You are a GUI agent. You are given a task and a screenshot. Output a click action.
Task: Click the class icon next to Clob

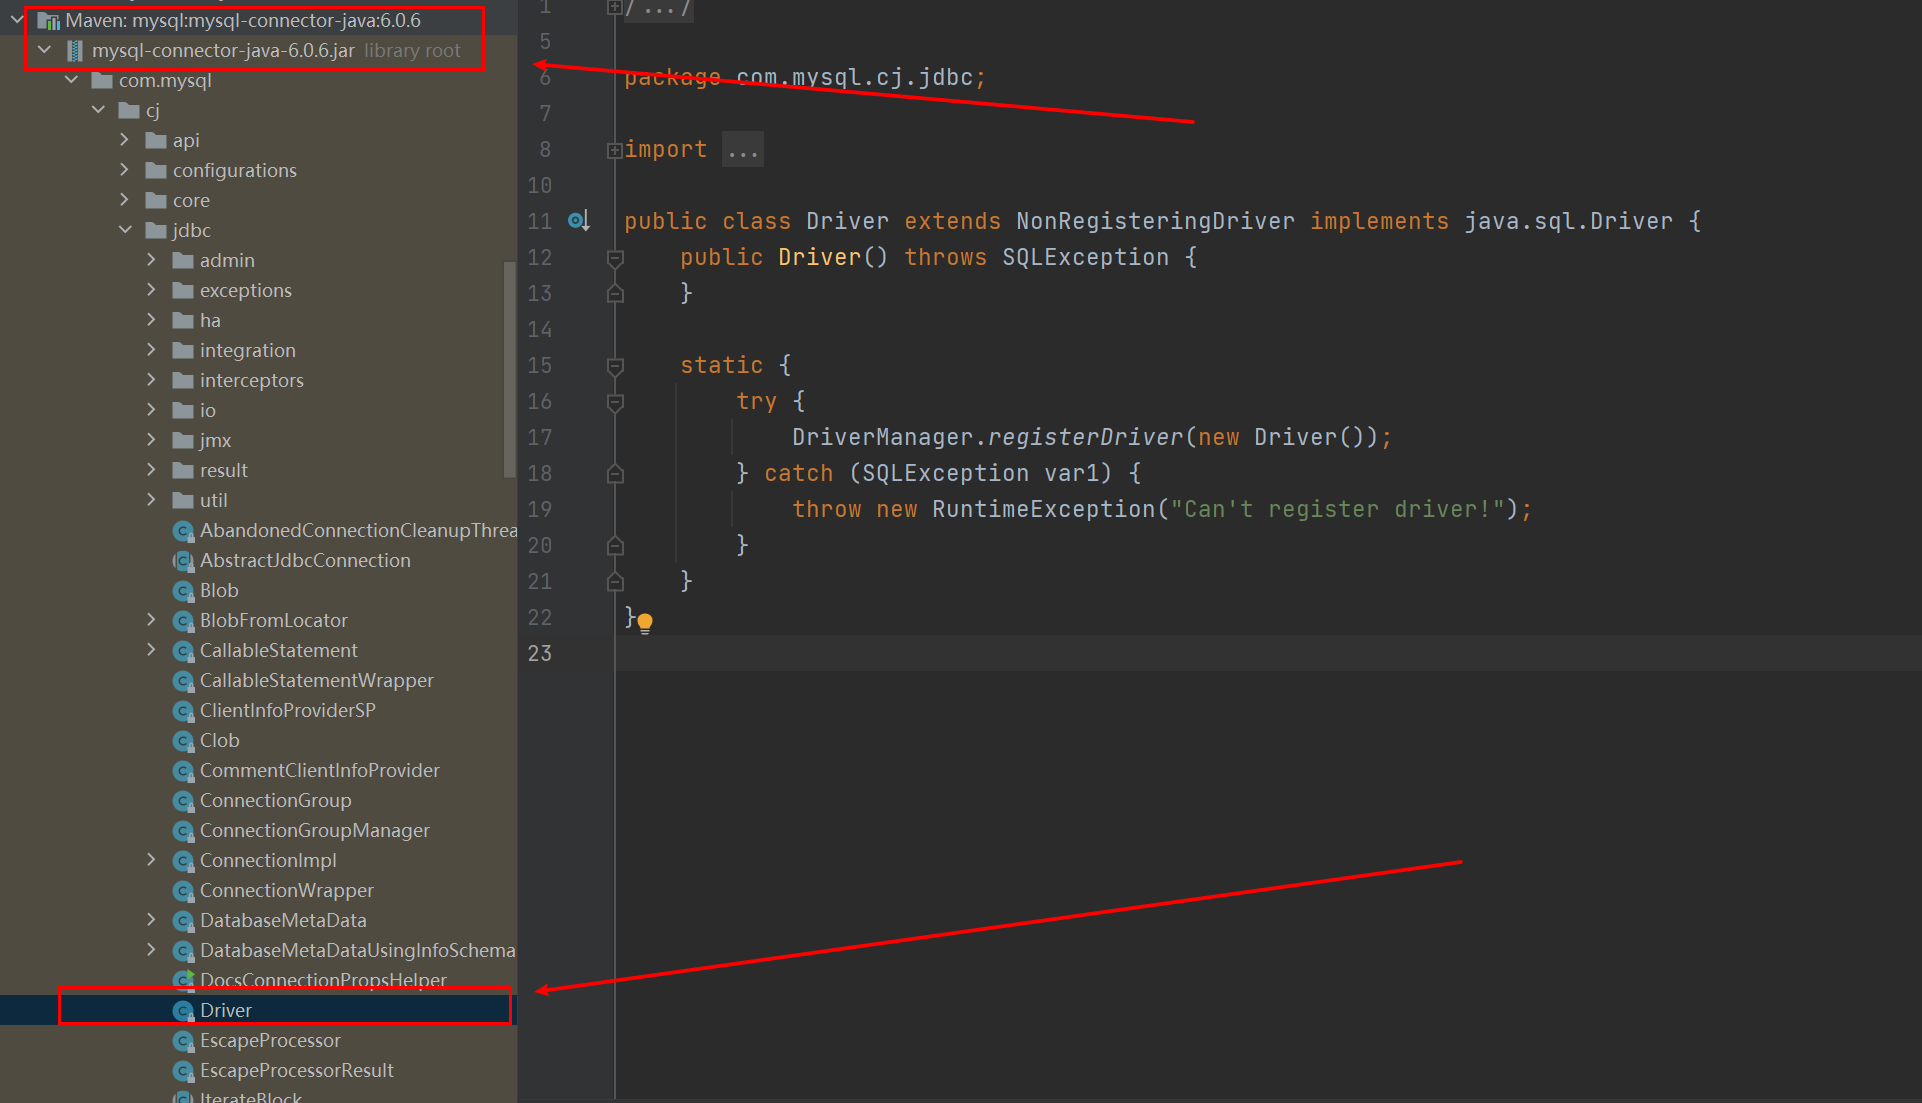click(183, 741)
